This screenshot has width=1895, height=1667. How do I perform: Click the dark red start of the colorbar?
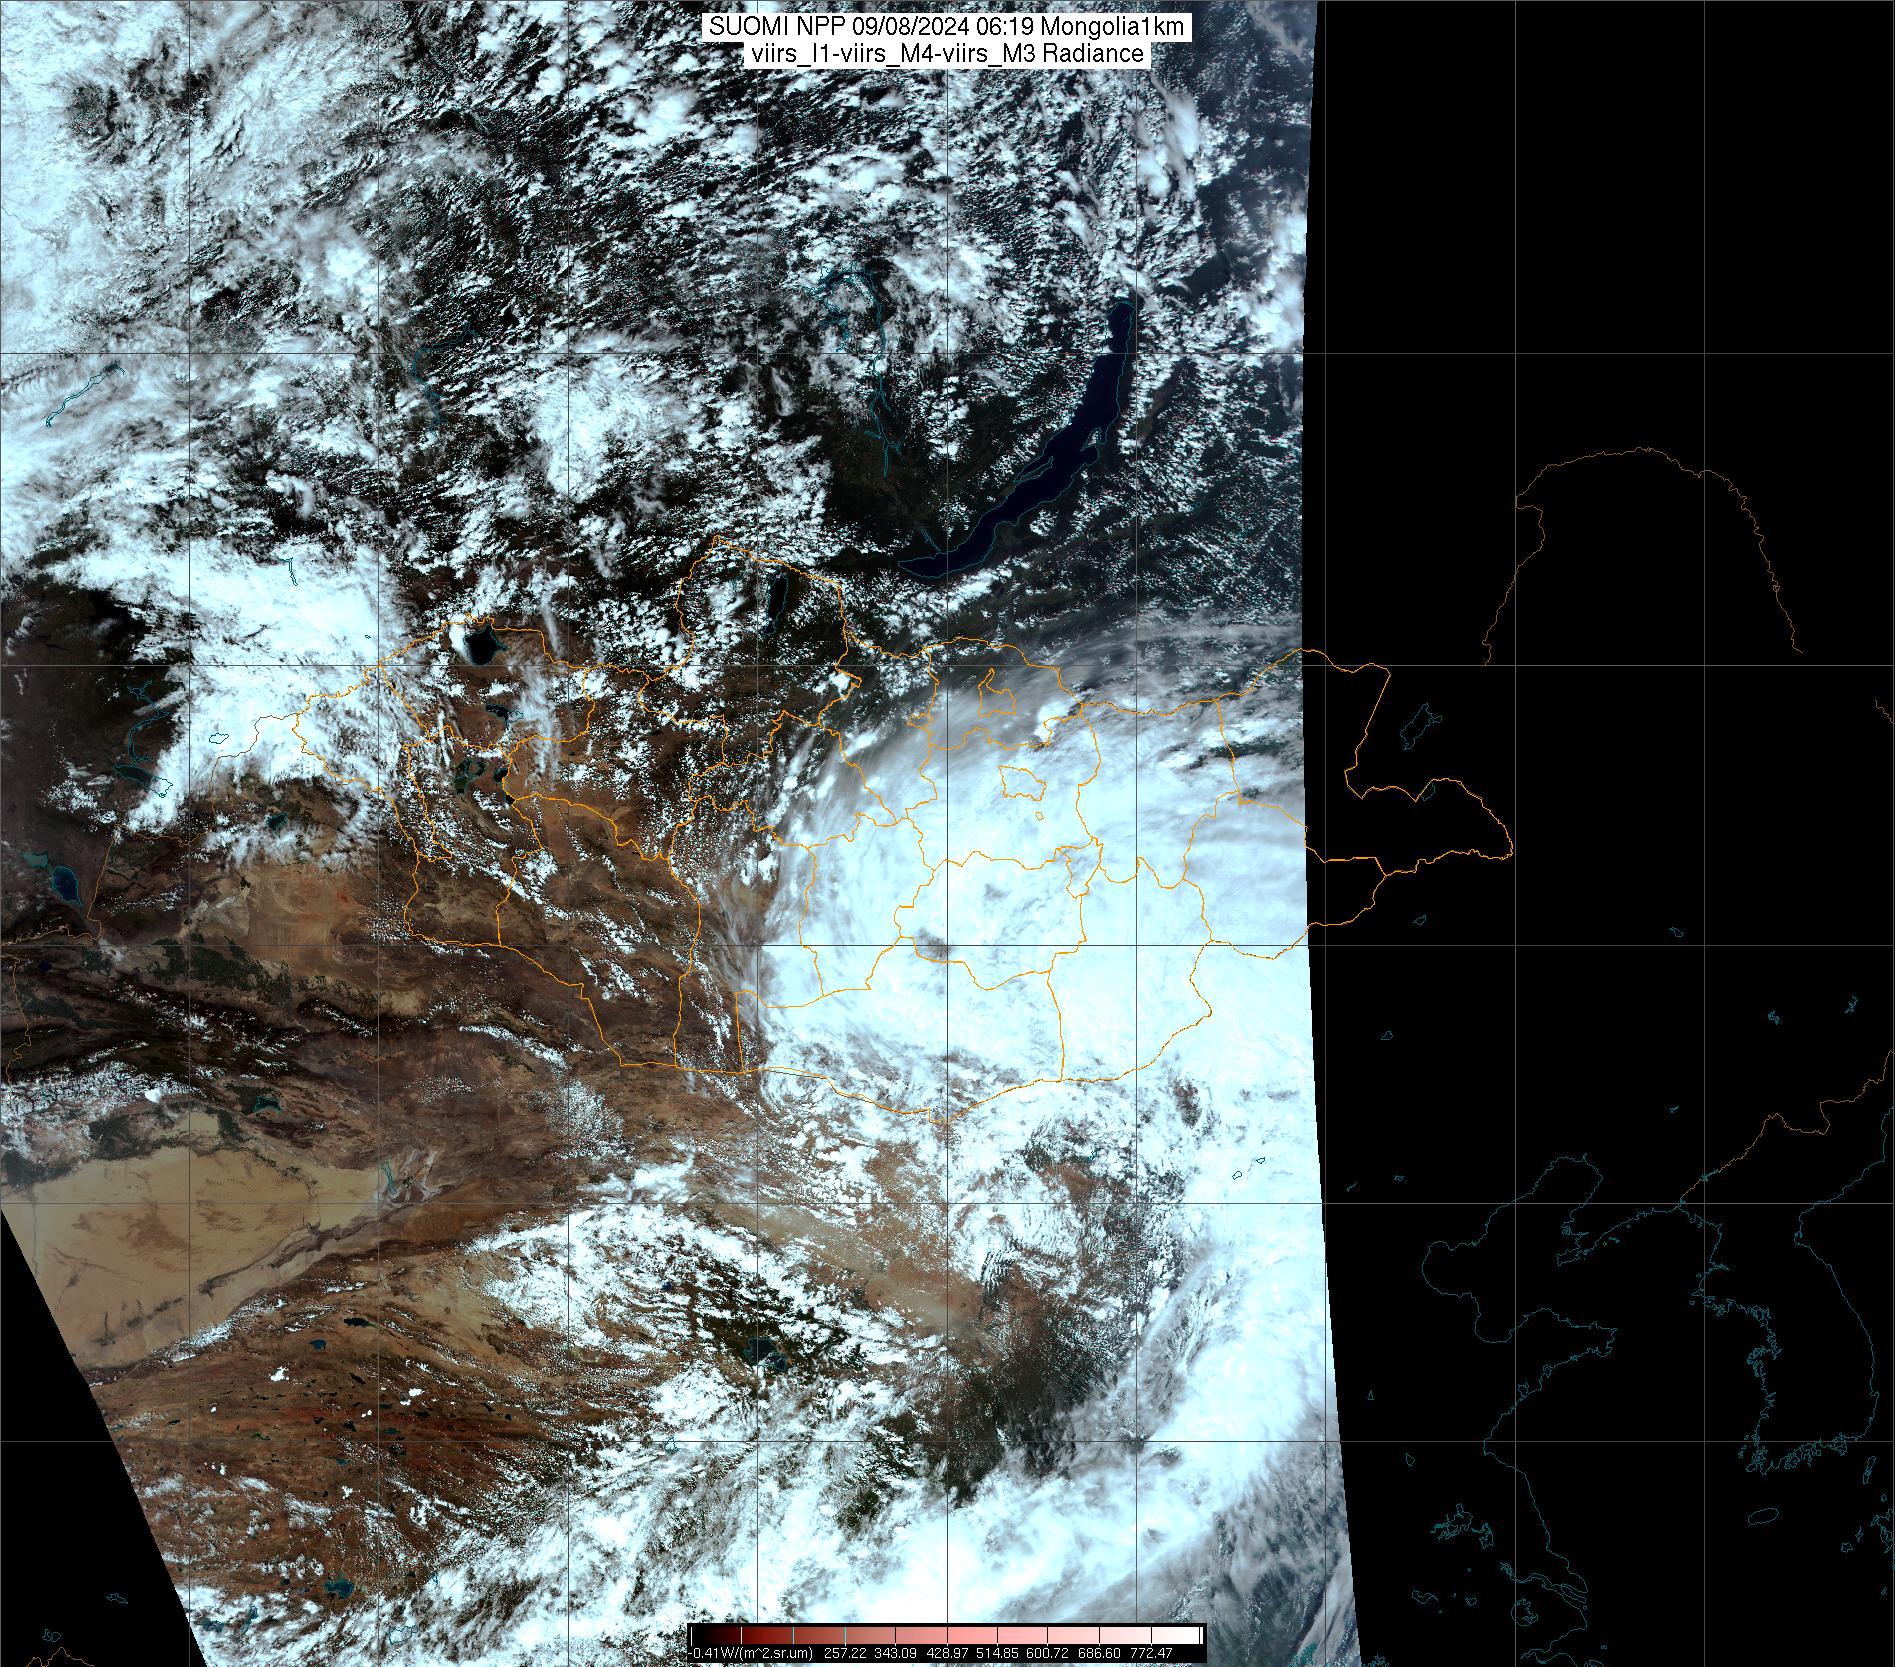700,1635
